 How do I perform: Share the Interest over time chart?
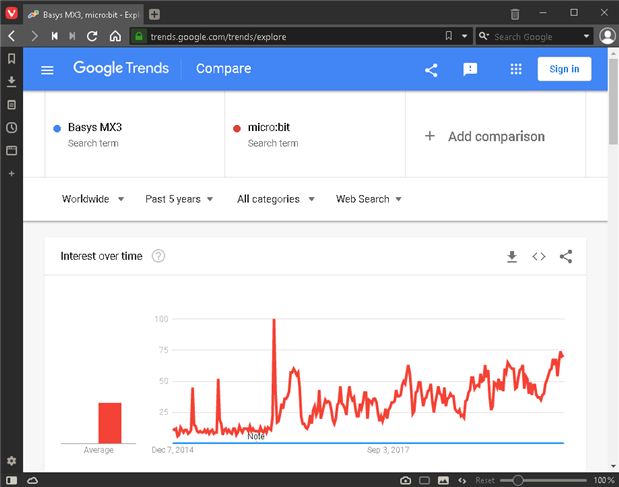pos(566,257)
